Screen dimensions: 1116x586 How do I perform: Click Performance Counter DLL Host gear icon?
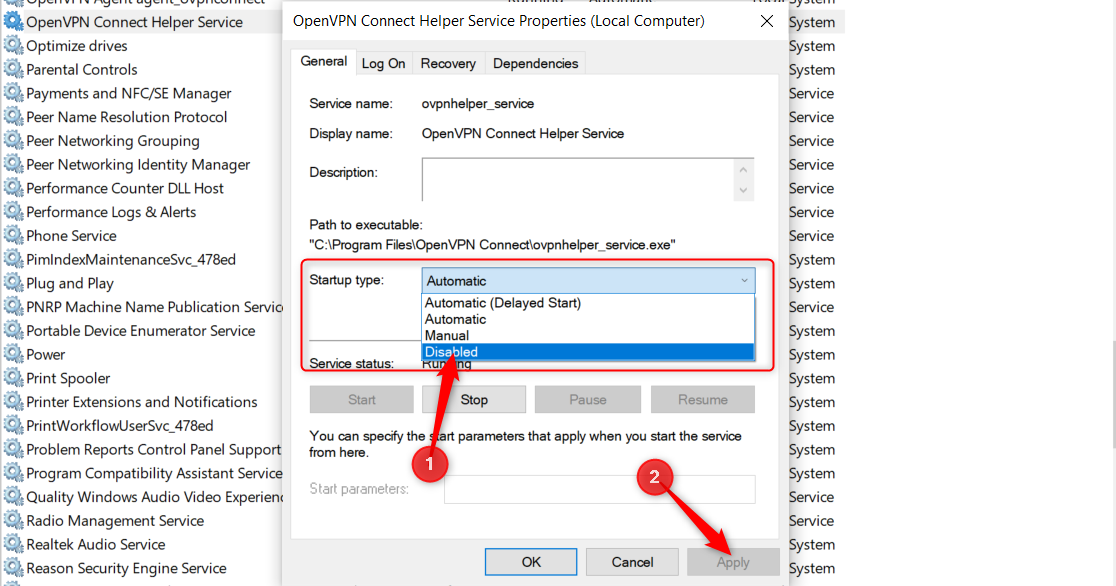coord(14,188)
